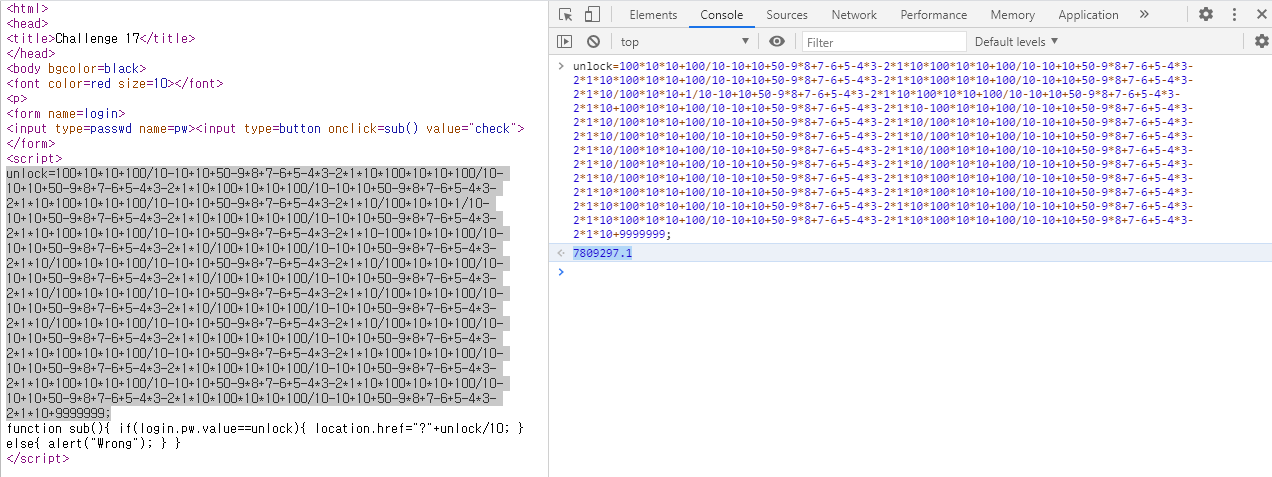This screenshot has width=1272, height=477.
Task: Focus the console Filter input field
Action: pyautogui.click(x=884, y=42)
